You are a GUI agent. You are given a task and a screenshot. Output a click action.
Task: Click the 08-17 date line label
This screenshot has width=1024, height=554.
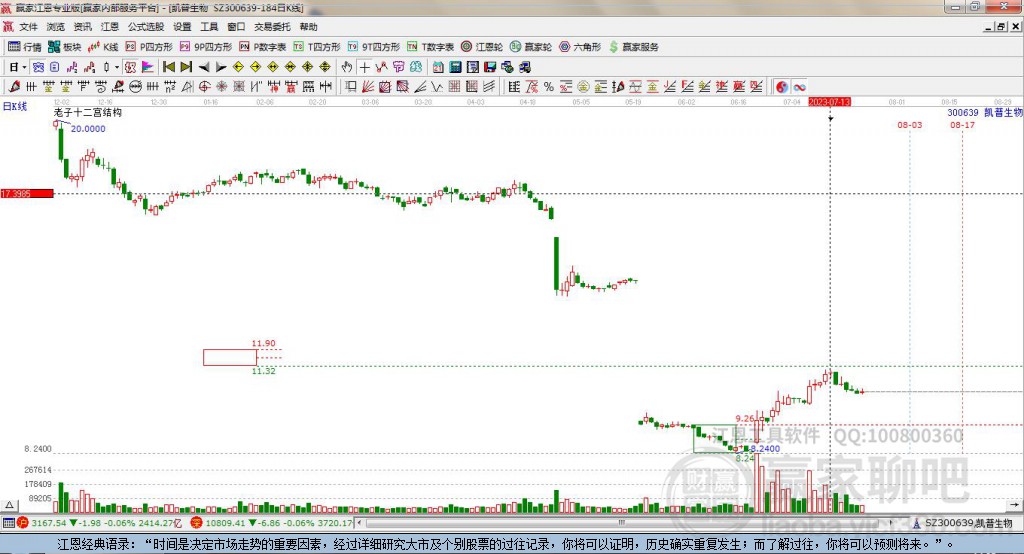click(x=963, y=125)
